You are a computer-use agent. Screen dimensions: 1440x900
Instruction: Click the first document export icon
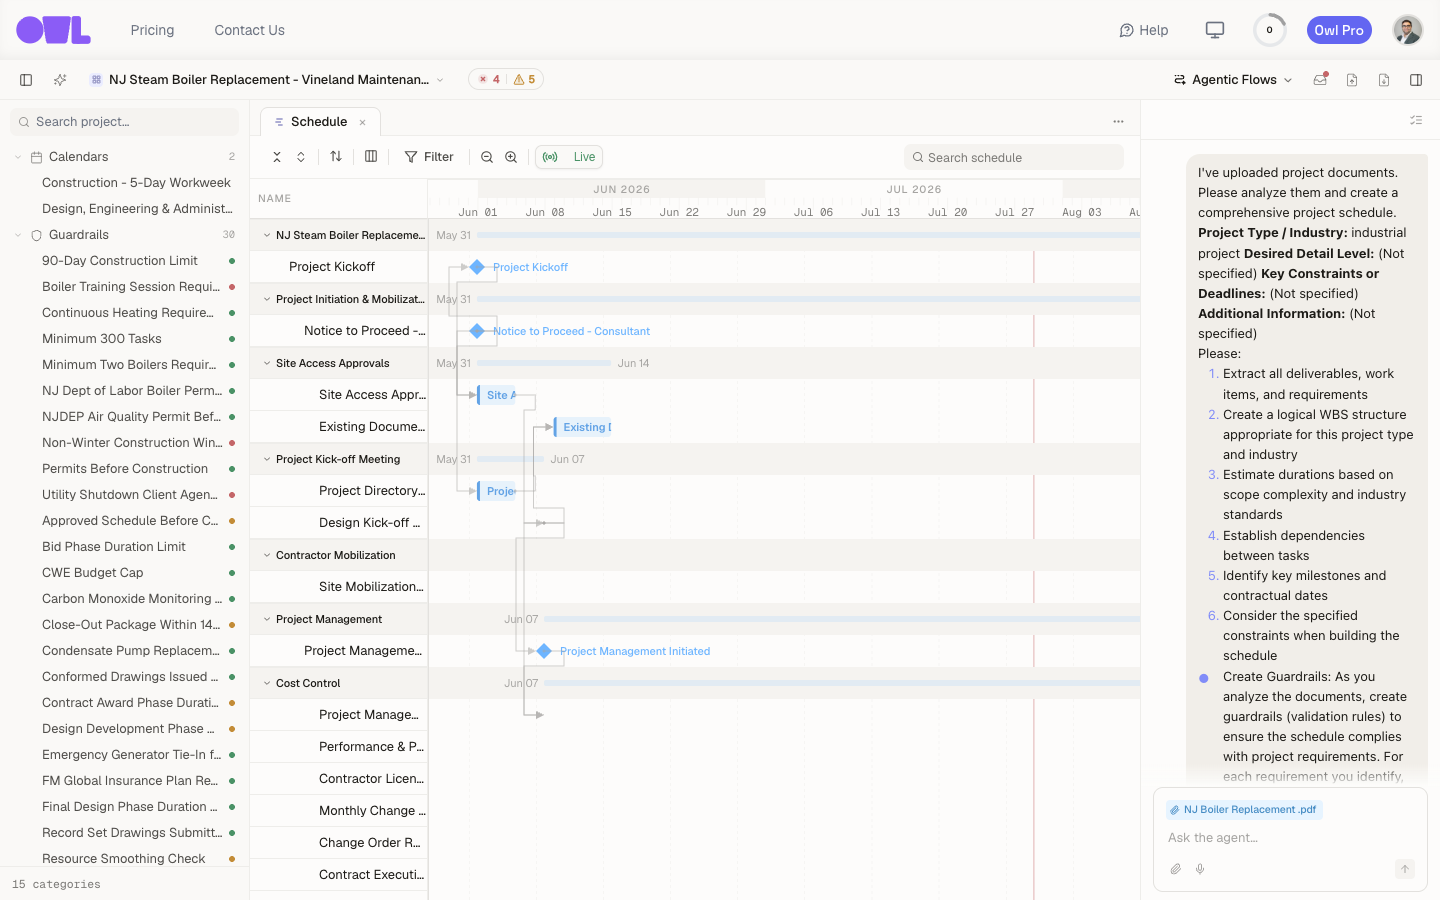click(x=1352, y=80)
